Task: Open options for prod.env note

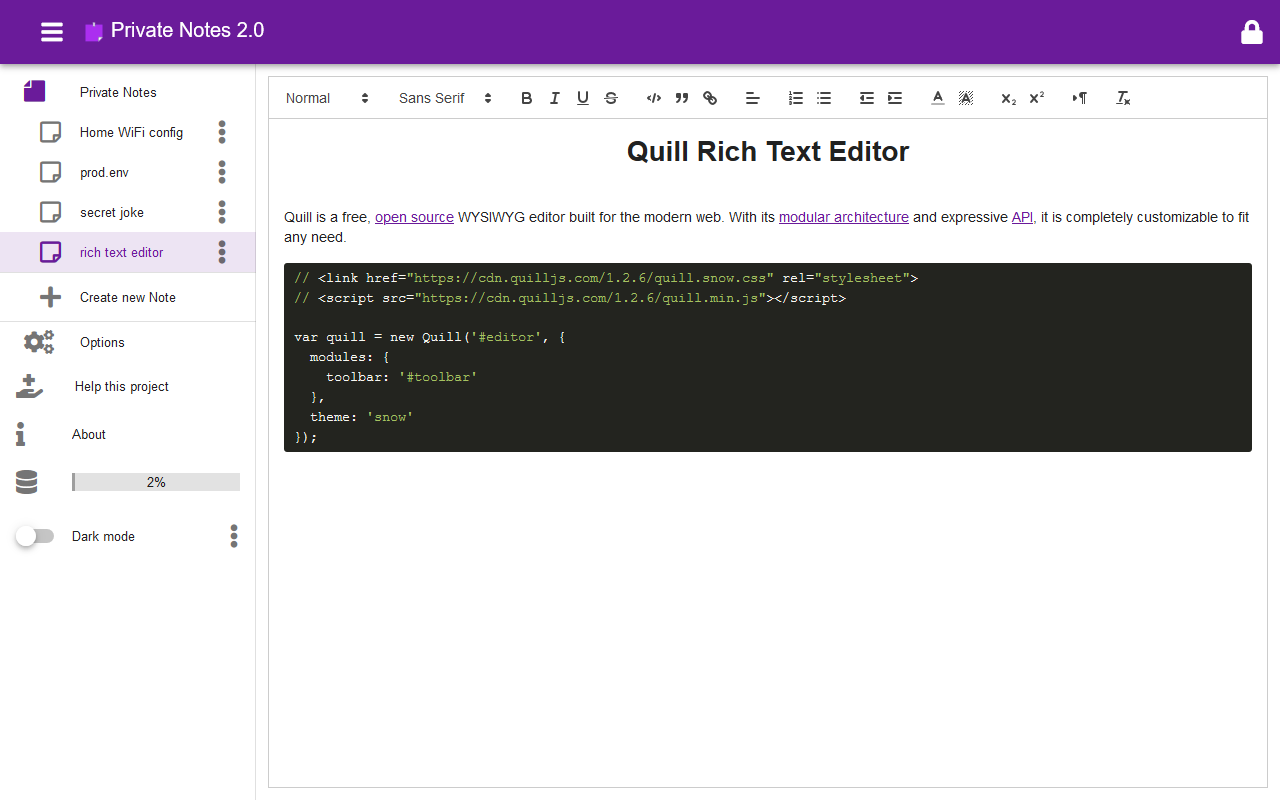Action: [x=222, y=172]
